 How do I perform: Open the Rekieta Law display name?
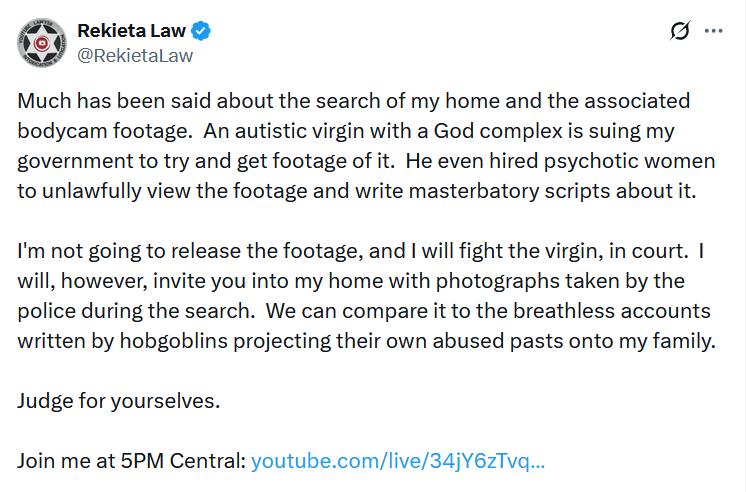coord(132,31)
